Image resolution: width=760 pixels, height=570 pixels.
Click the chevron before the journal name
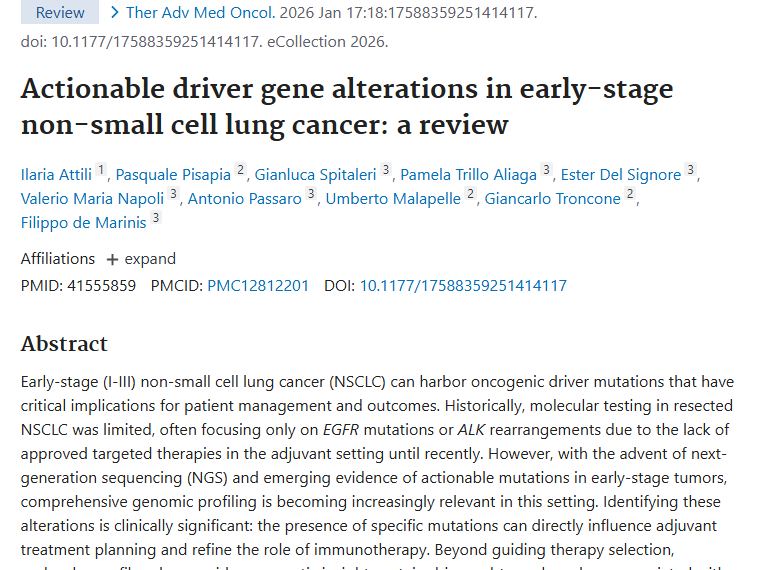pos(116,13)
